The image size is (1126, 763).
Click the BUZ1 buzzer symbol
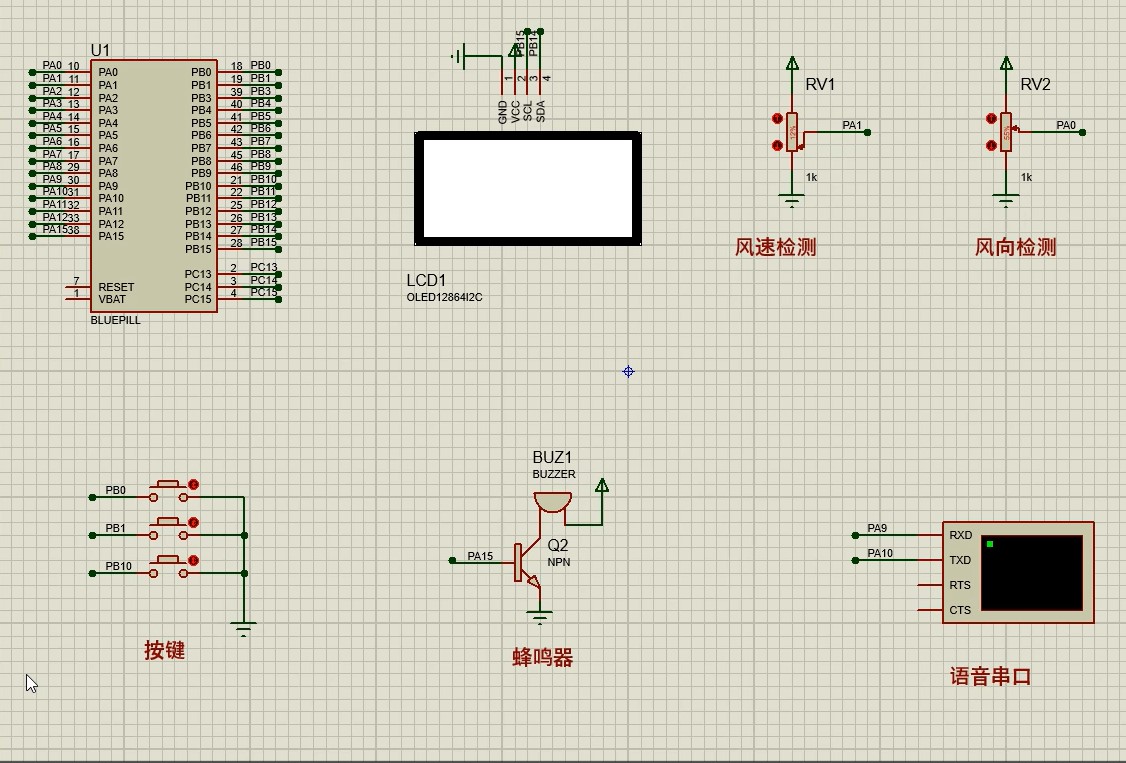pyautogui.click(x=552, y=501)
